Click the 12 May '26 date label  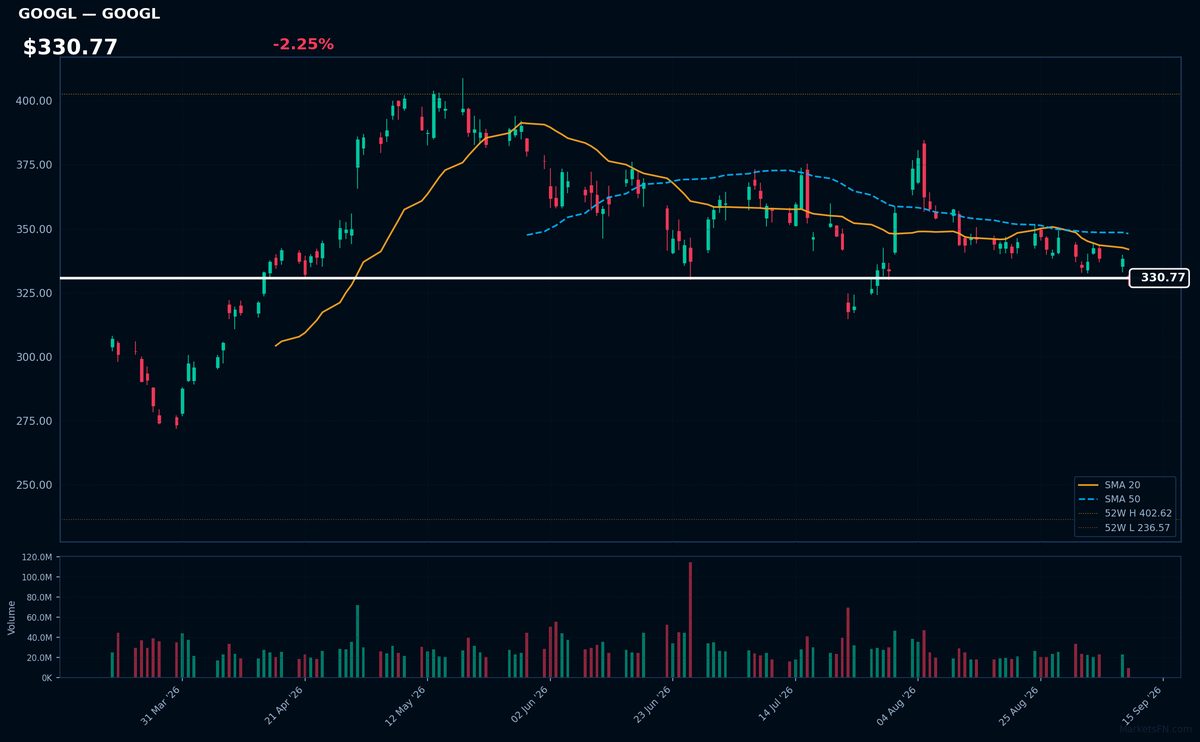408,704
